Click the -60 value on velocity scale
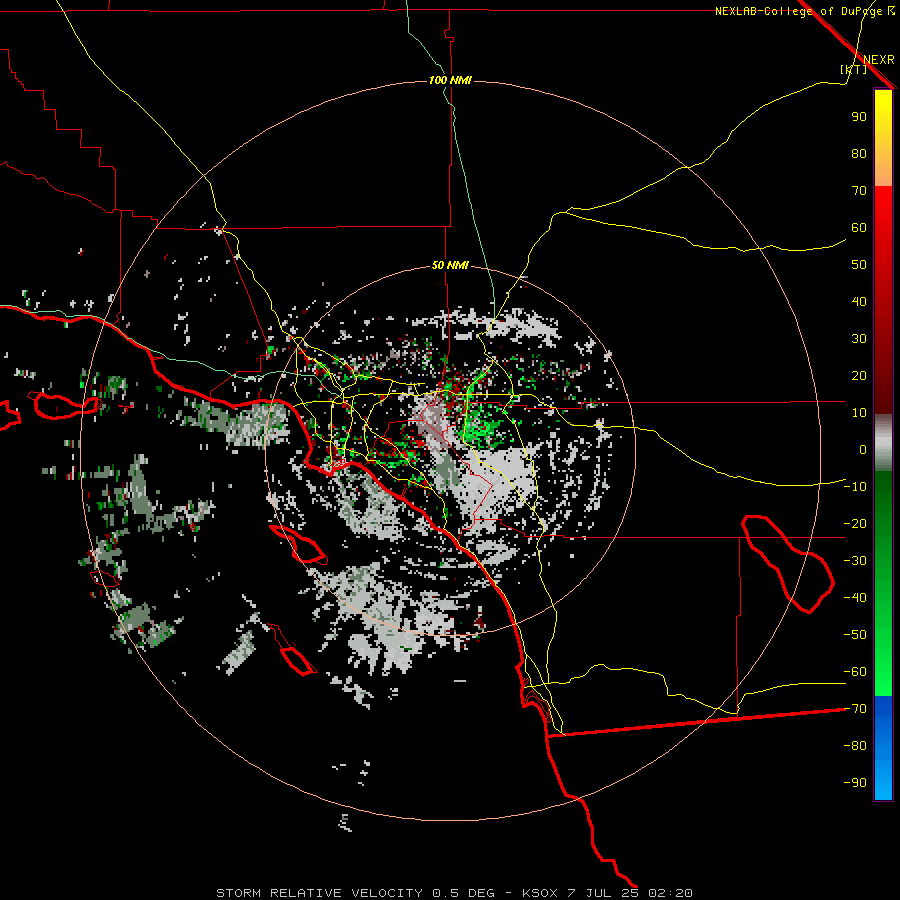The image size is (900, 900). pos(855,672)
